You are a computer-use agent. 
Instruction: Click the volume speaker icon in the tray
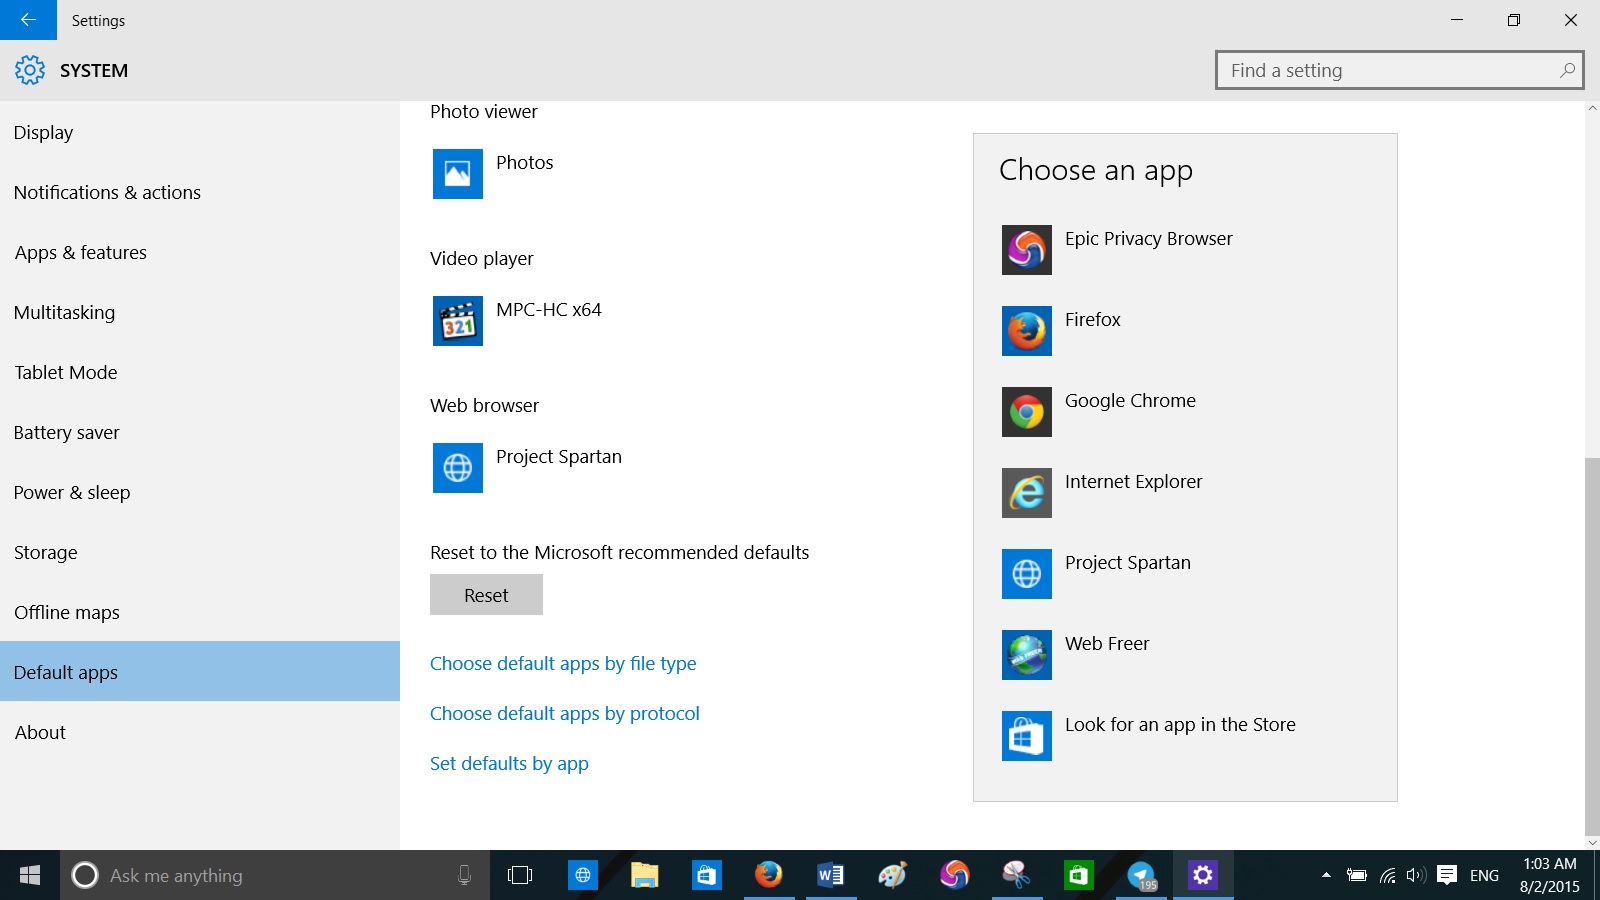(1415, 875)
